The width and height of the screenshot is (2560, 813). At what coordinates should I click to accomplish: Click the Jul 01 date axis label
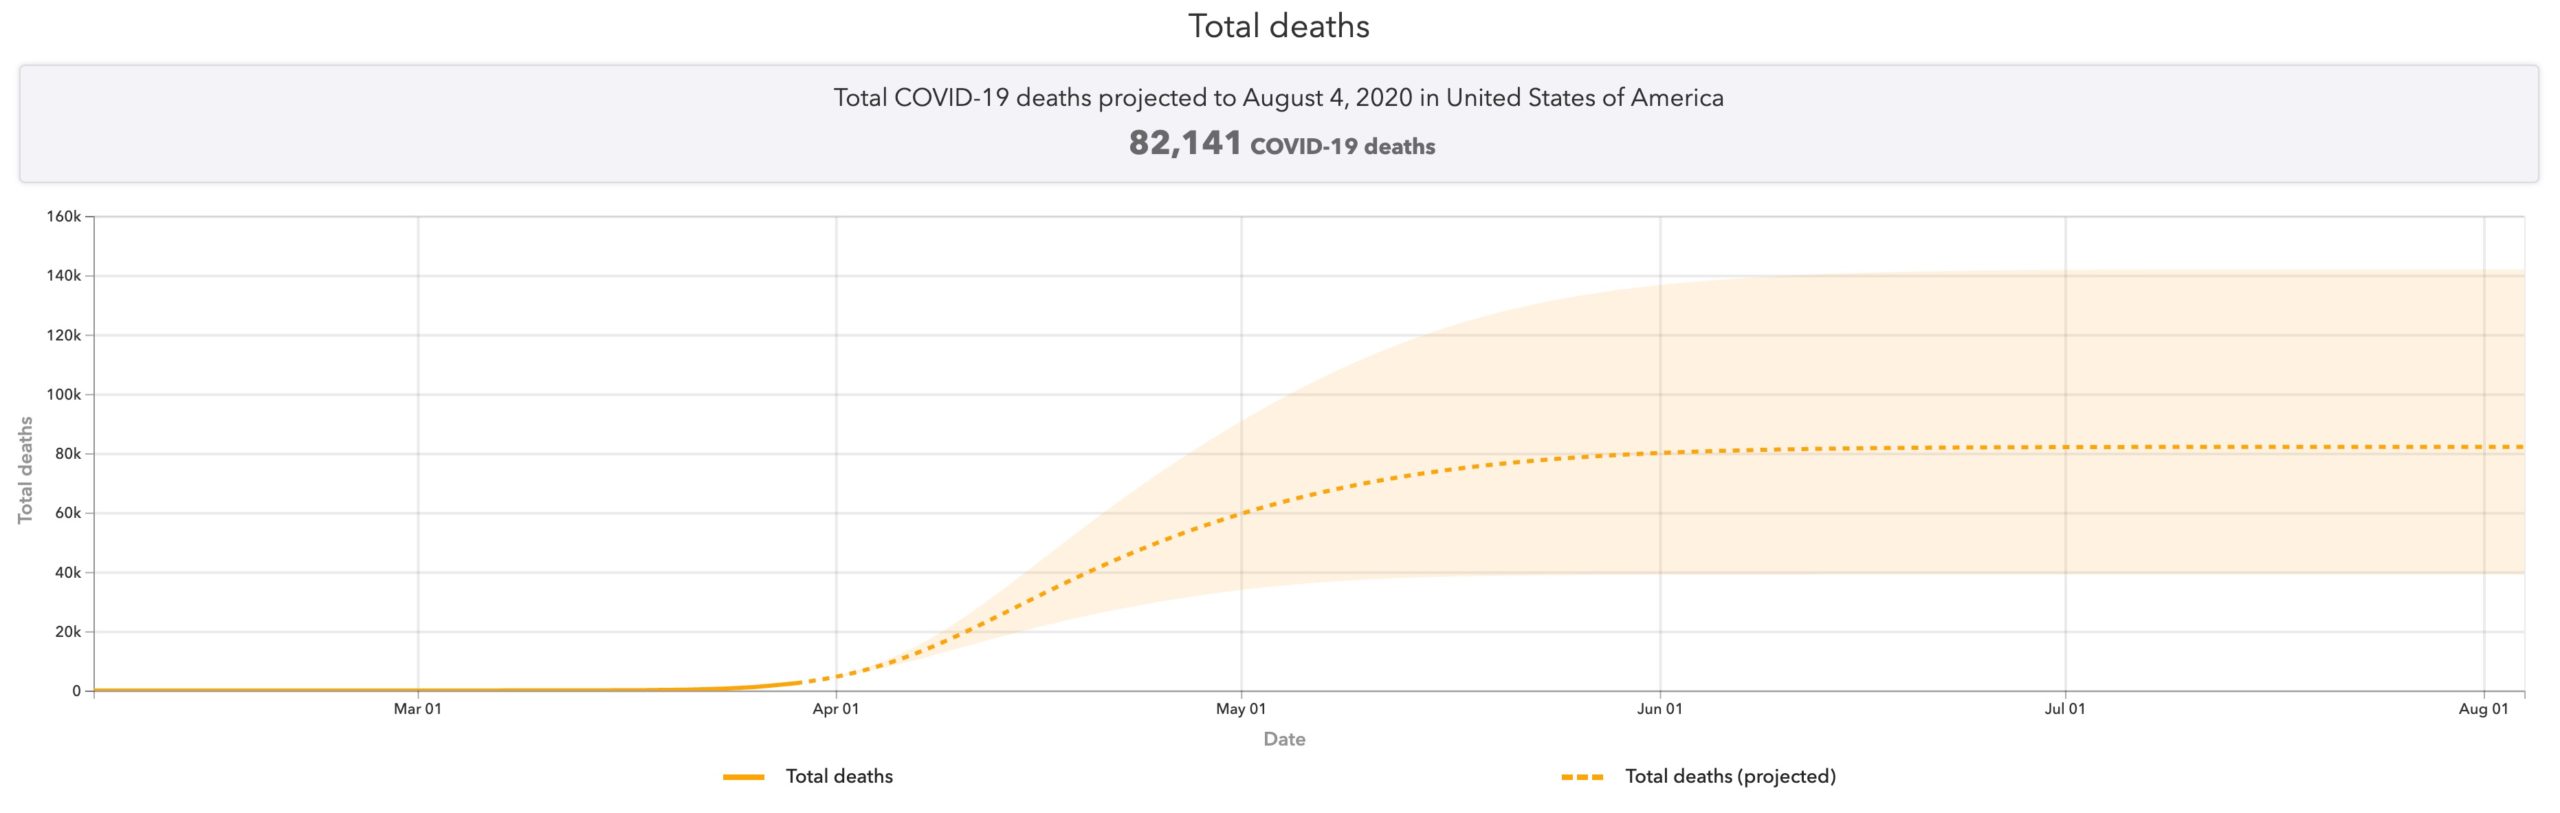tap(2064, 709)
